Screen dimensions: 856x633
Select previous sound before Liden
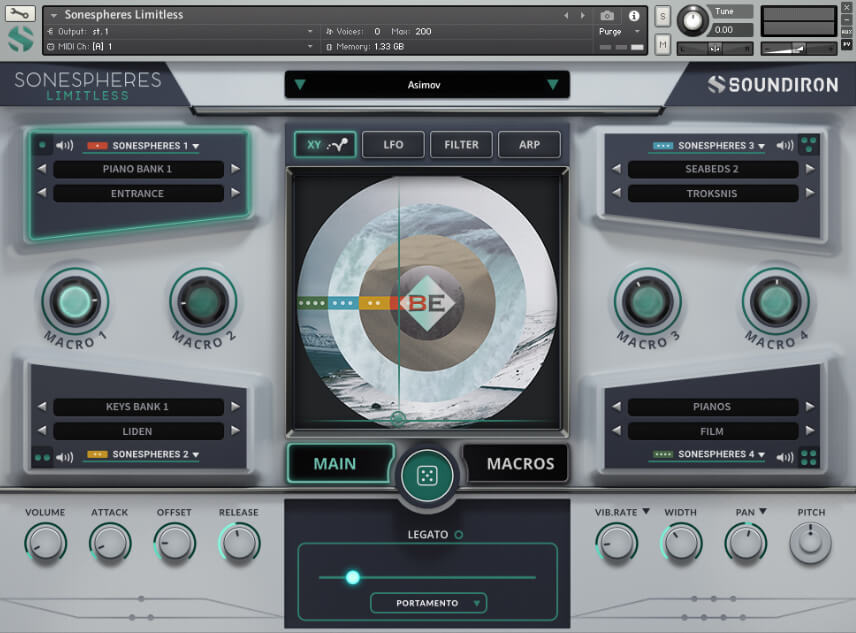pos(41,431)
